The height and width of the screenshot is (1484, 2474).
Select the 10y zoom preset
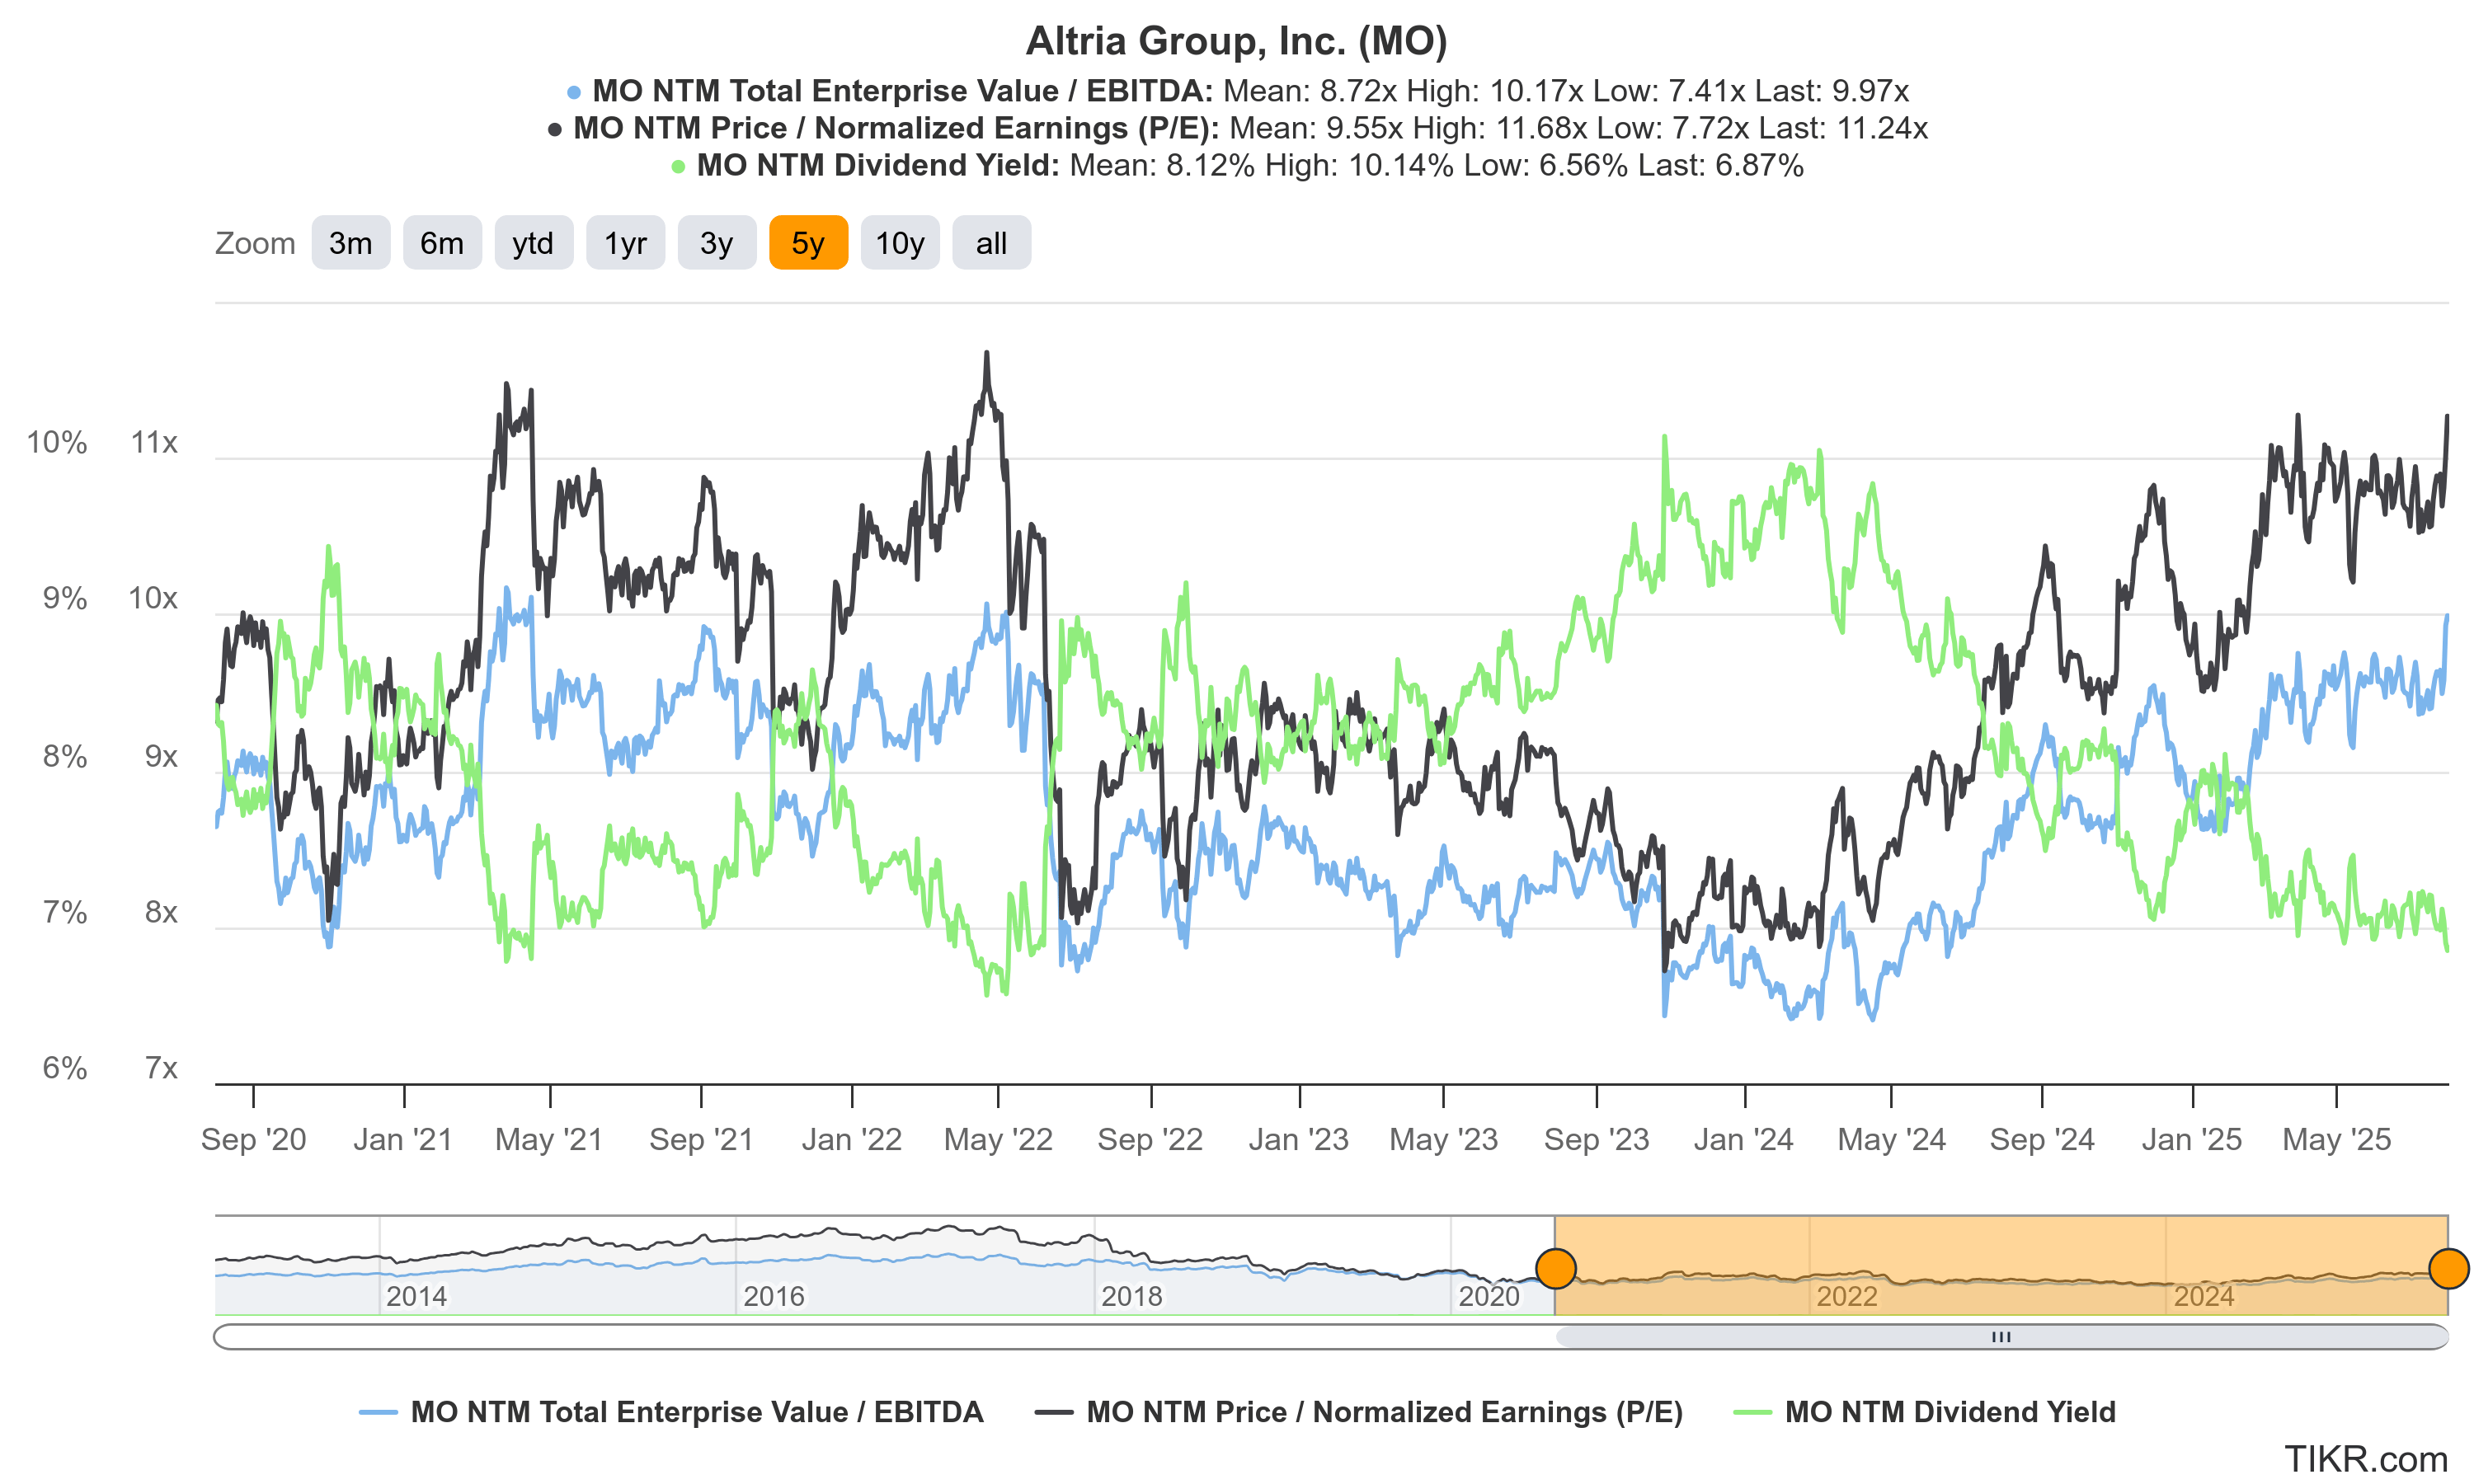coord(900,242)
